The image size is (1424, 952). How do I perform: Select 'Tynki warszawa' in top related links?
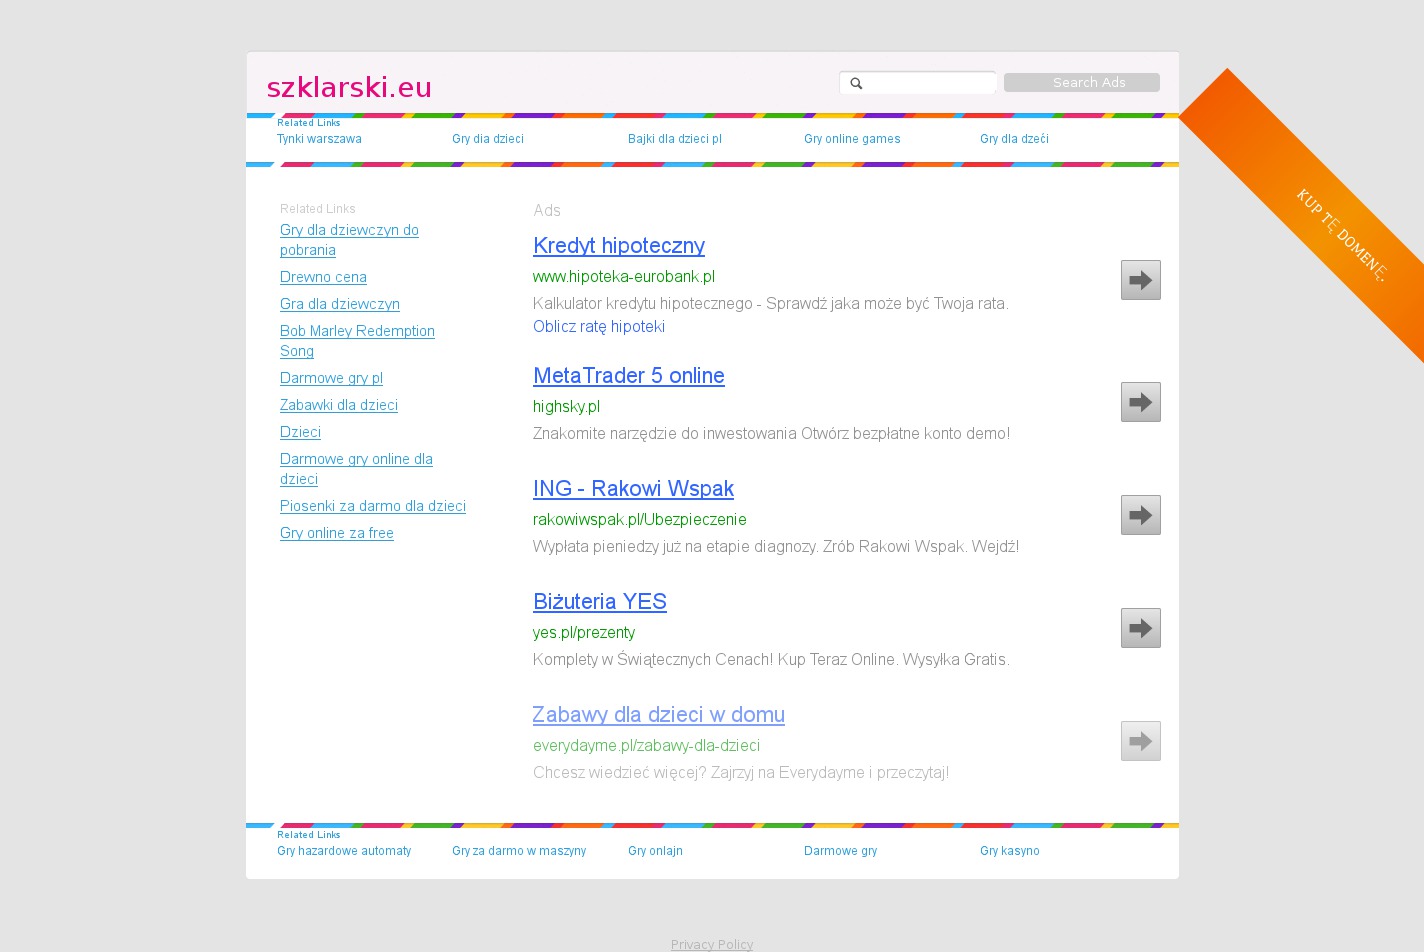pyautogui.click(x=319, y=139)
